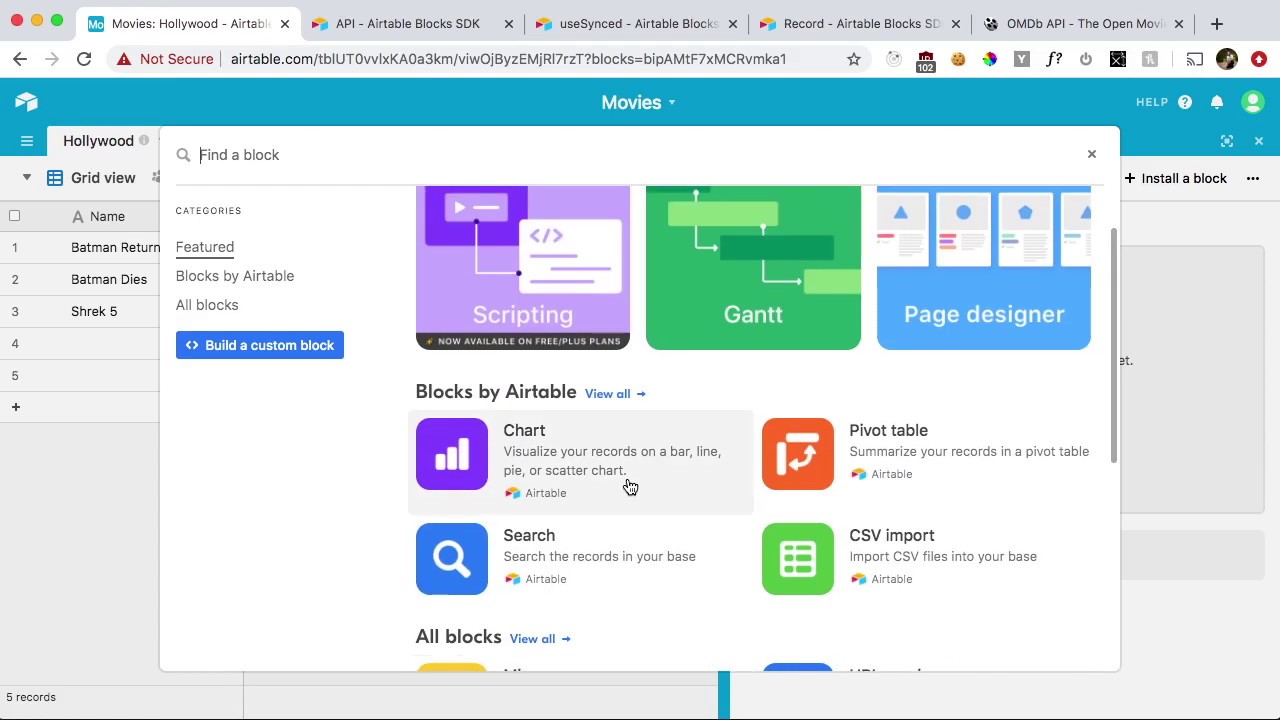Viewport: 1280px width, 720px height.
Task: Open the Help question mark icon
Action: (x=1185, y=102)
